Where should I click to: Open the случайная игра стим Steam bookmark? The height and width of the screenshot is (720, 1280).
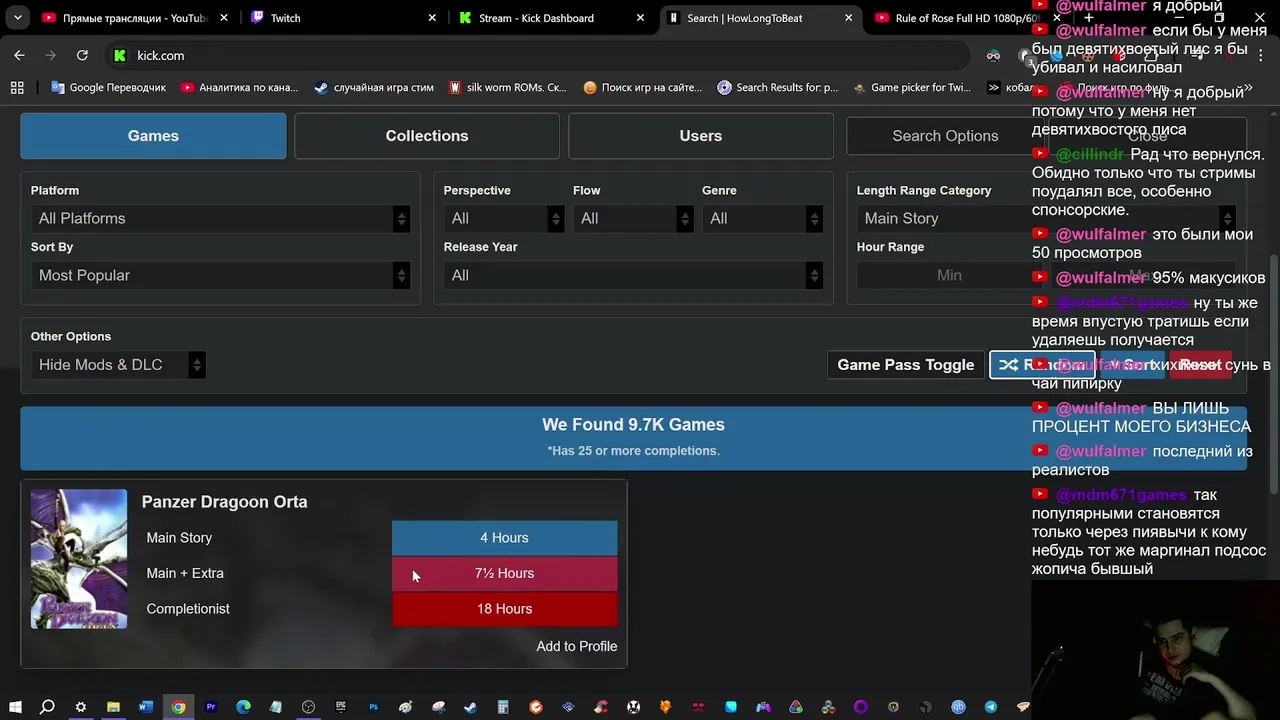click(374, 87)
